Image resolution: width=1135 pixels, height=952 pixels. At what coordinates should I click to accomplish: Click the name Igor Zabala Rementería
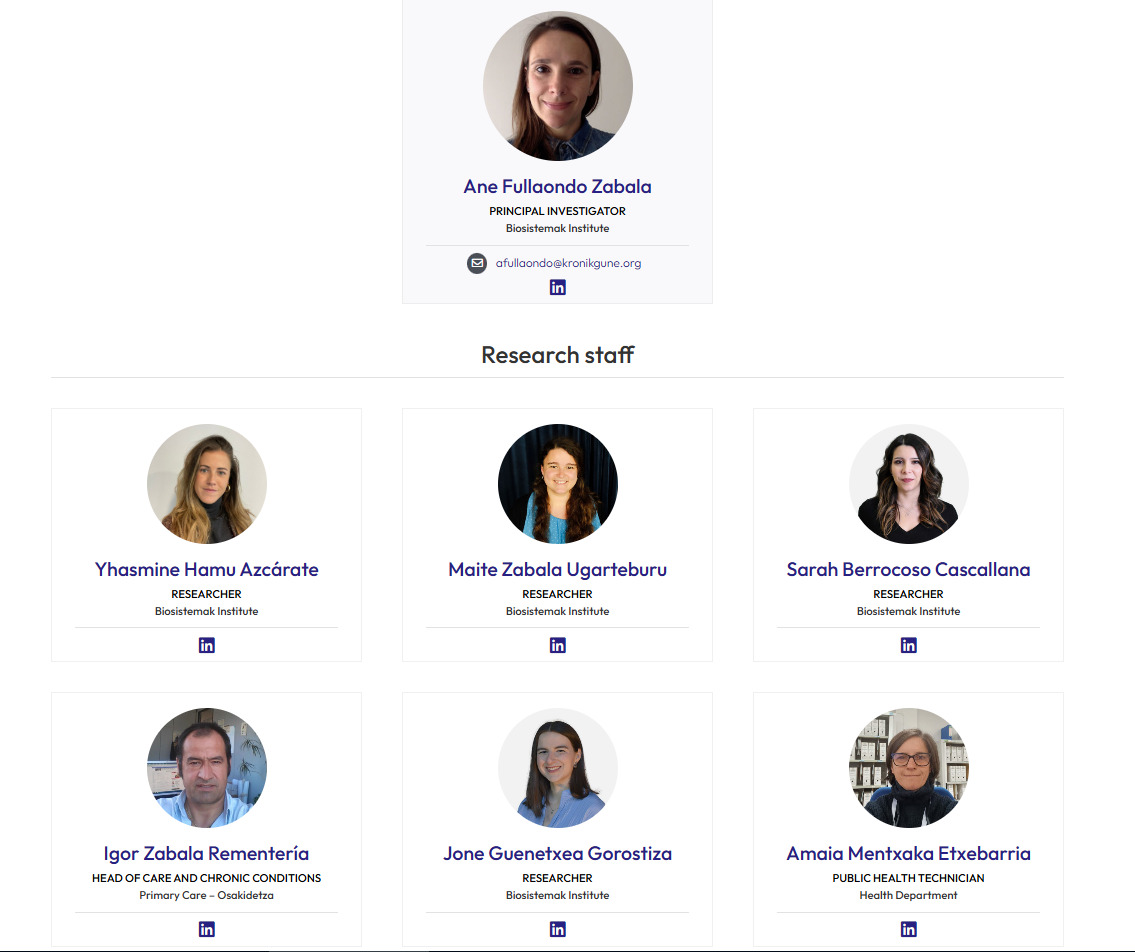(206, 854)
